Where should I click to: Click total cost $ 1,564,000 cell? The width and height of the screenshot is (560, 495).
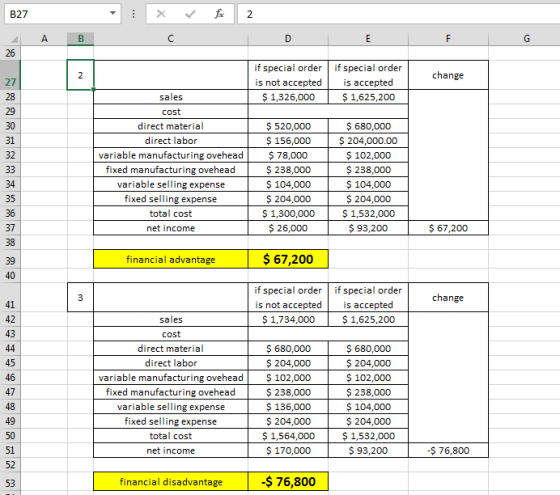[x=288, y=436]
